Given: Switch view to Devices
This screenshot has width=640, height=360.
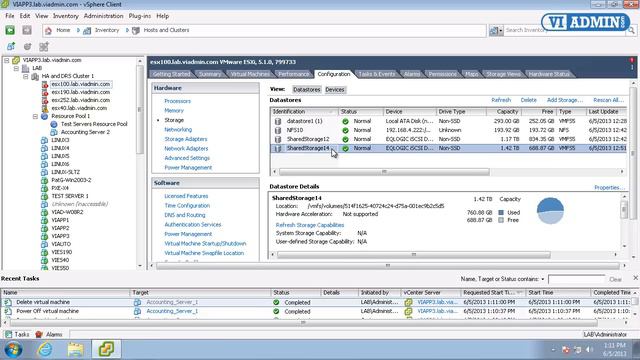Looking at the screenshot, I should (x=335, y=89).
